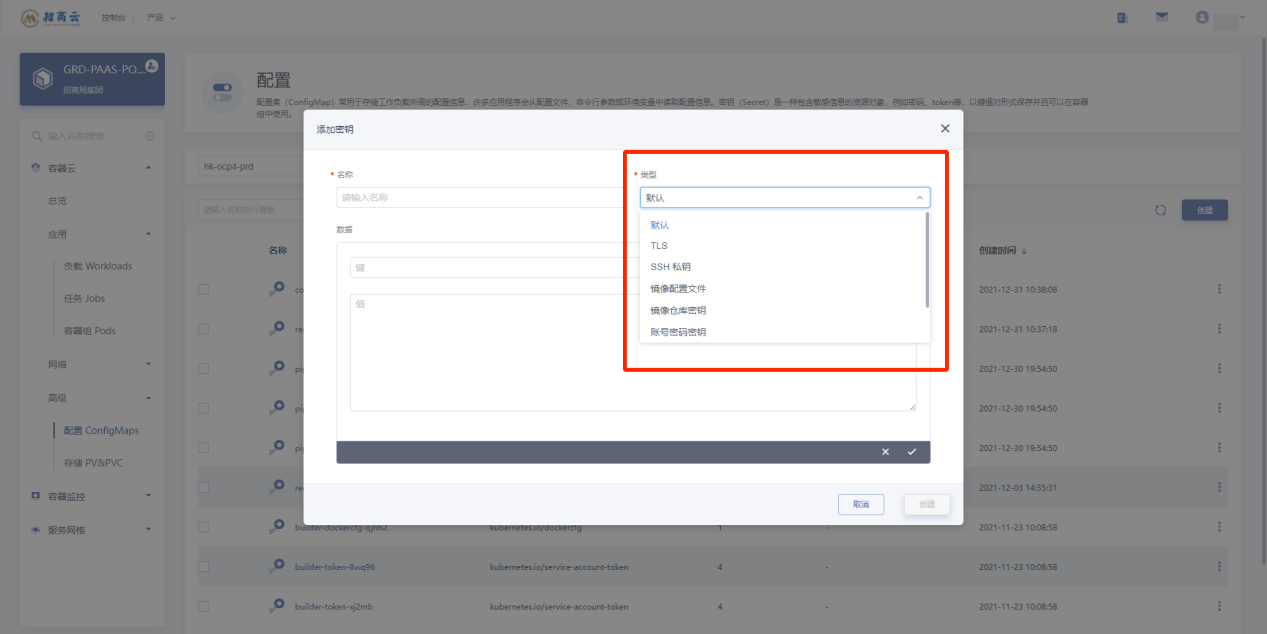
Task: Collapse the 类型 dropdown showing 默认
Action: (x=785, y=198)
